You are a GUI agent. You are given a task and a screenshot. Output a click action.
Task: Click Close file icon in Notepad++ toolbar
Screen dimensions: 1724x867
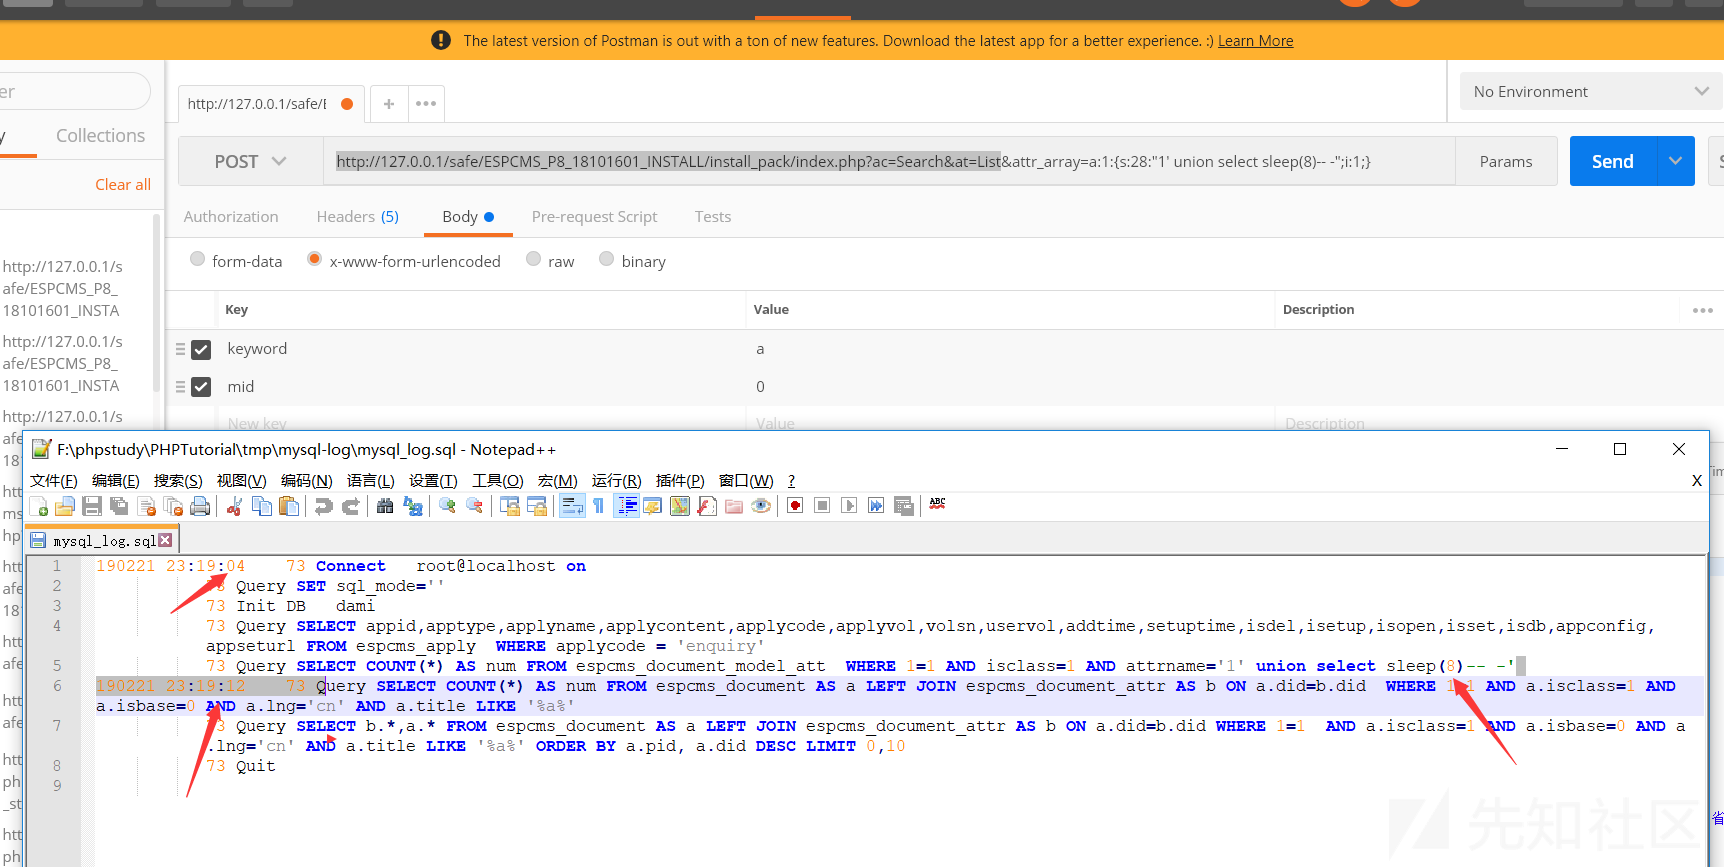[147, 506]
